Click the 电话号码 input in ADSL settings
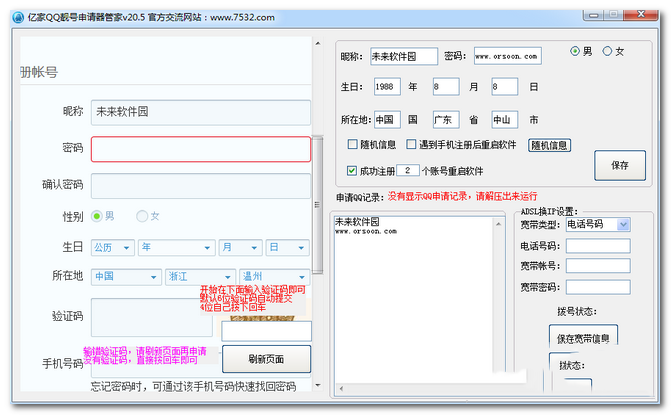Image resolution: width=671 pixels, height=415 pixels. point(598,246)
